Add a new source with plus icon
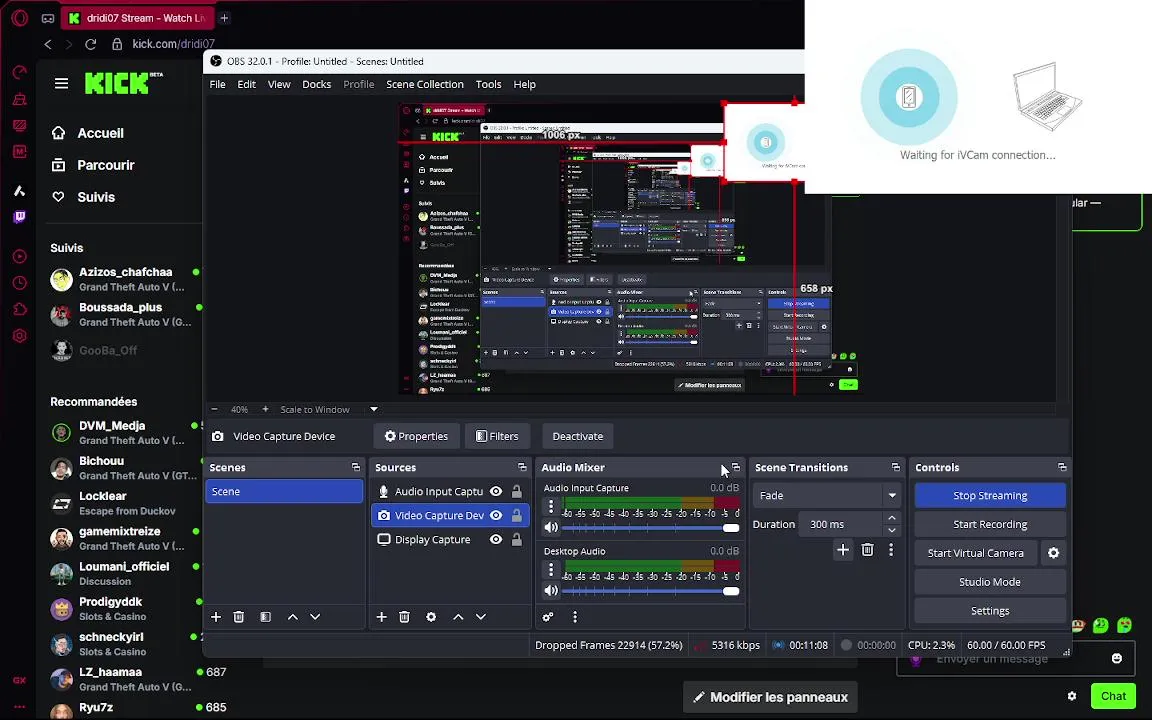 pos(381,617)
